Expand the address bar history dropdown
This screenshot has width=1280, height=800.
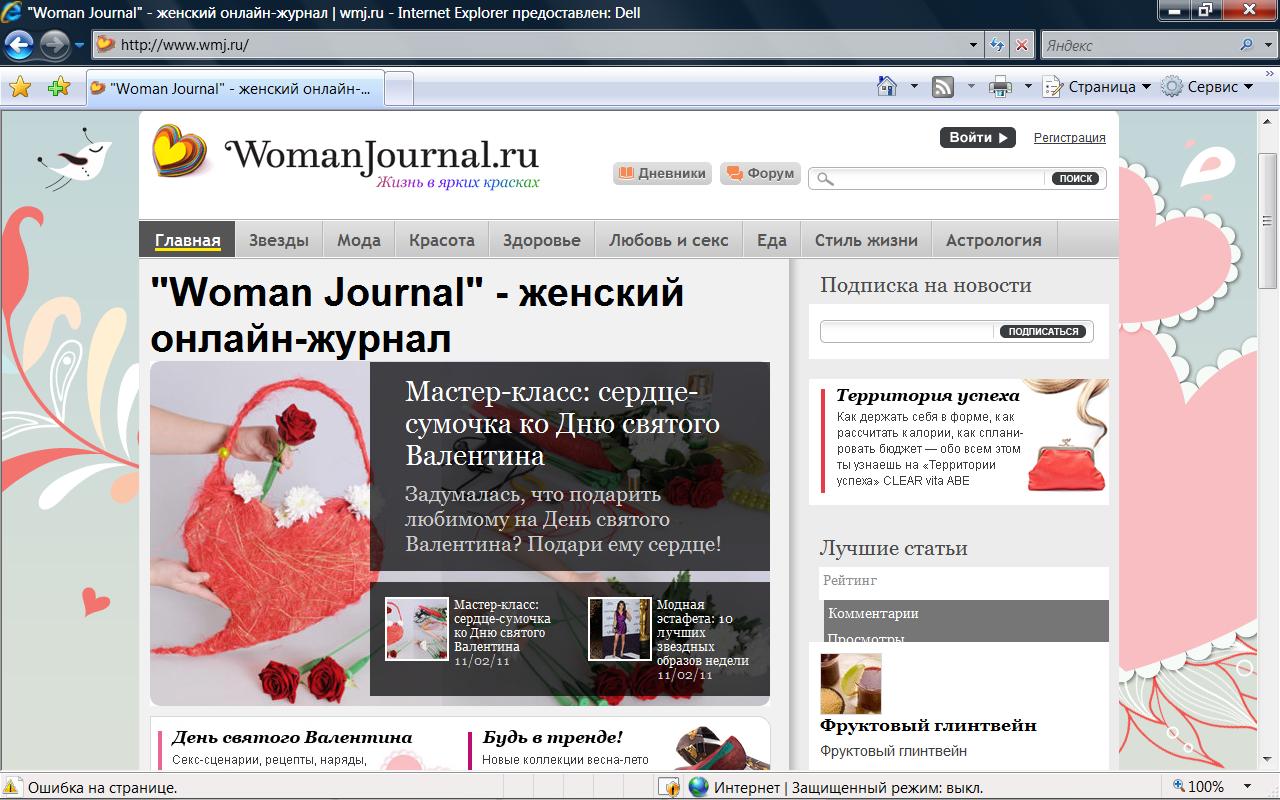pyautogui.click(x=974, y=45)
